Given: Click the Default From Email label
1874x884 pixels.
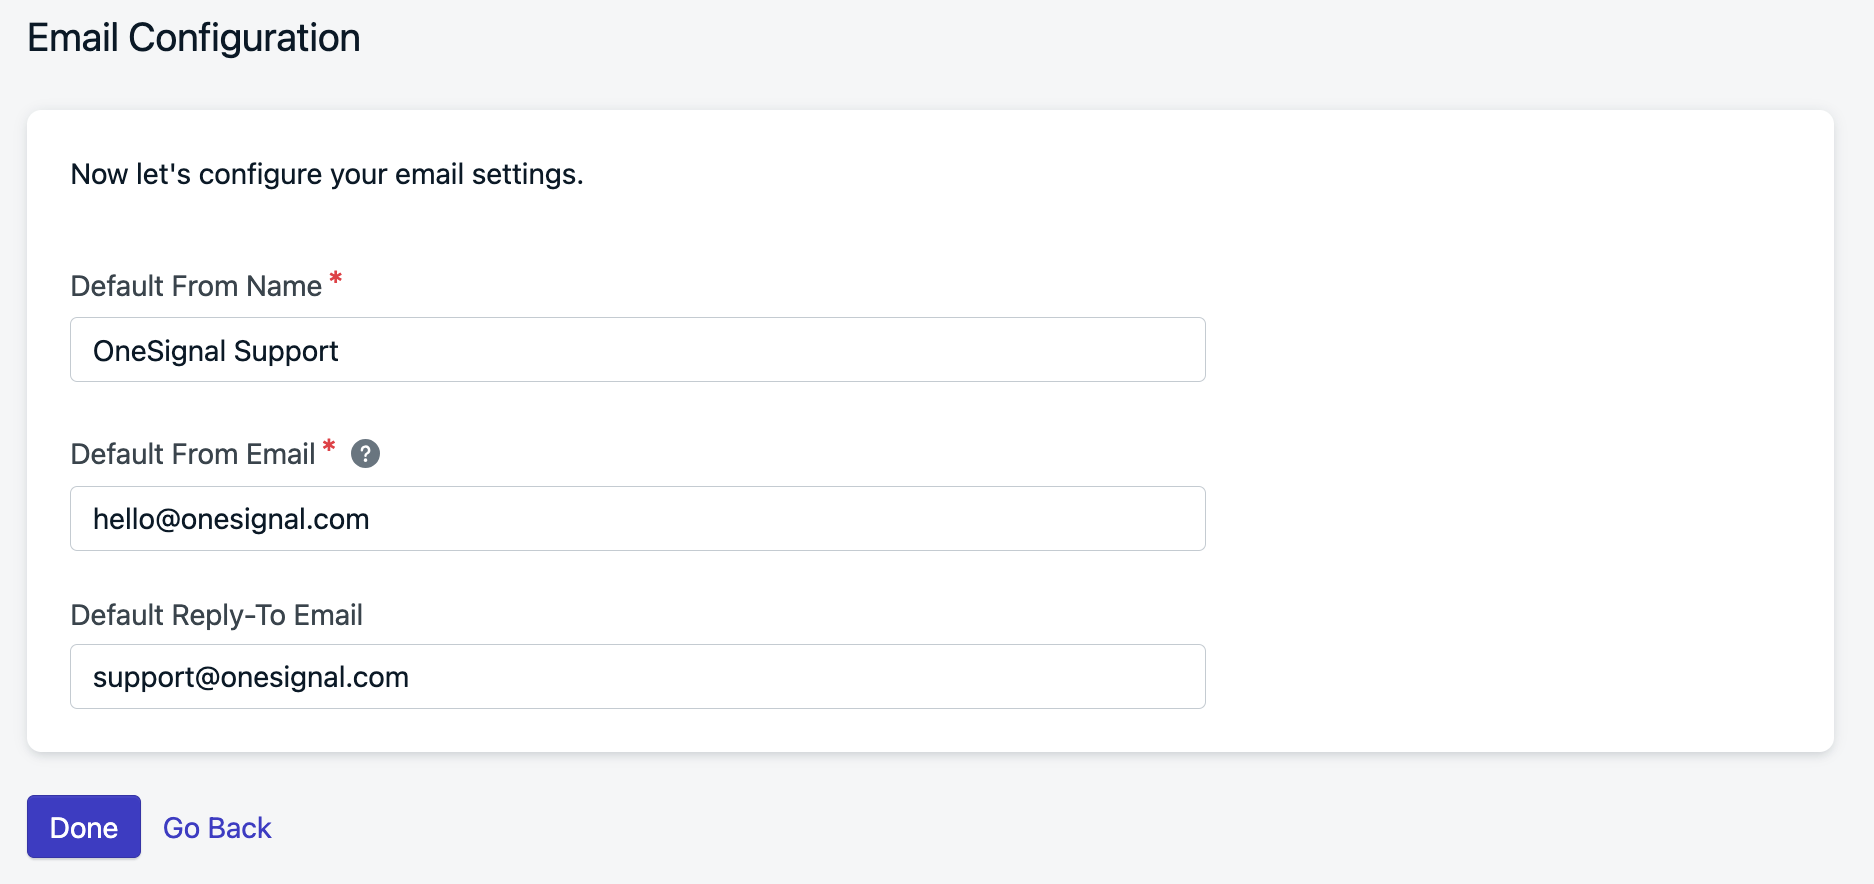Looking at the screenshot, I should pyautogui.click(x=193, y=454).
